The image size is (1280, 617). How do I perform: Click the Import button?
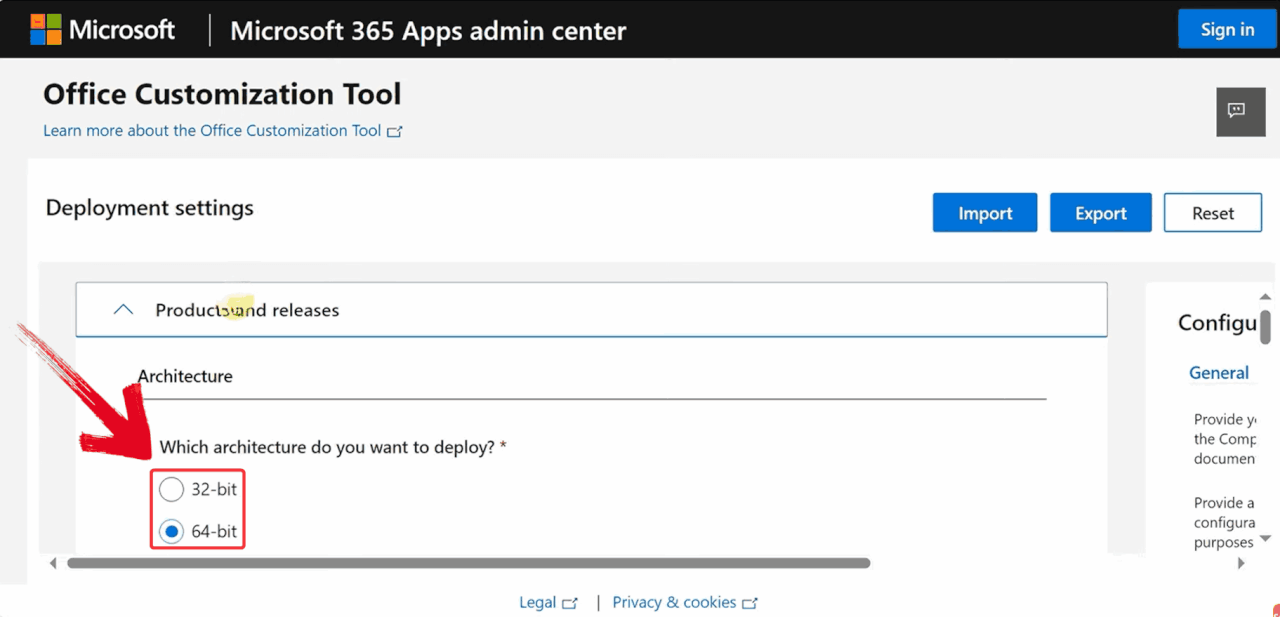tap(985, 213)
